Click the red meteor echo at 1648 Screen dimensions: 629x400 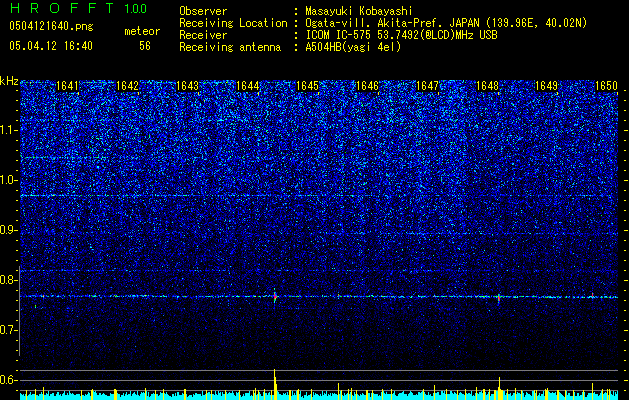(x=499, y=298)
